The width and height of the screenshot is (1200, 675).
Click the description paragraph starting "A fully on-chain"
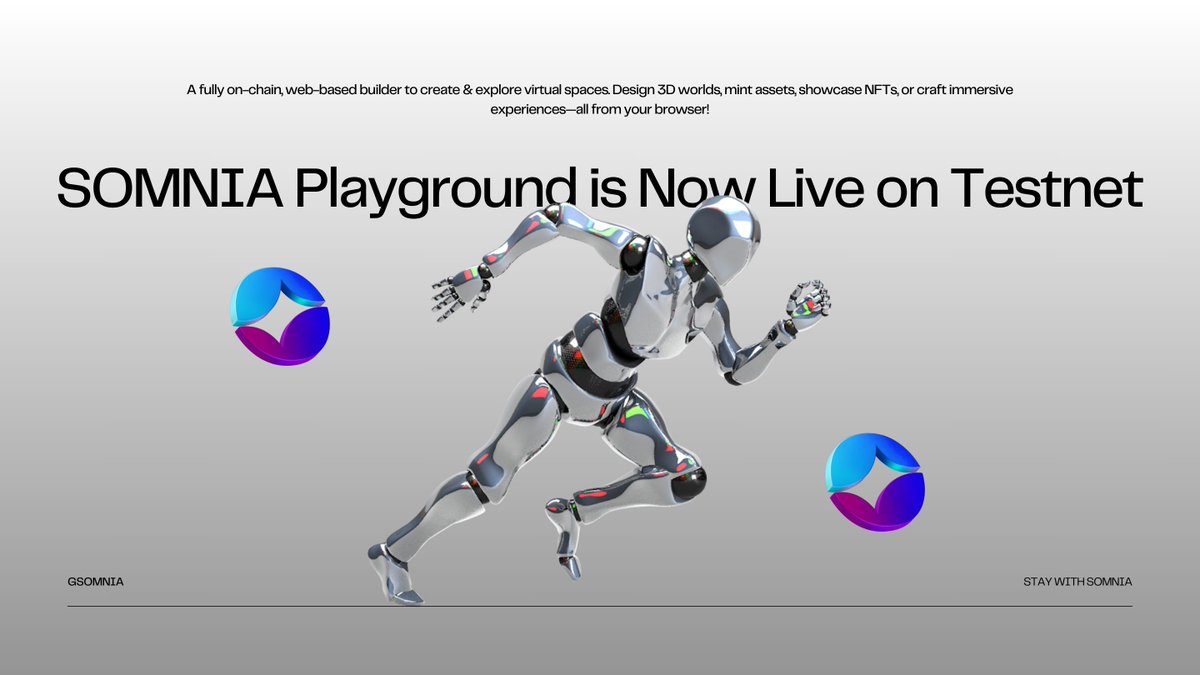[x=600, y=99]
